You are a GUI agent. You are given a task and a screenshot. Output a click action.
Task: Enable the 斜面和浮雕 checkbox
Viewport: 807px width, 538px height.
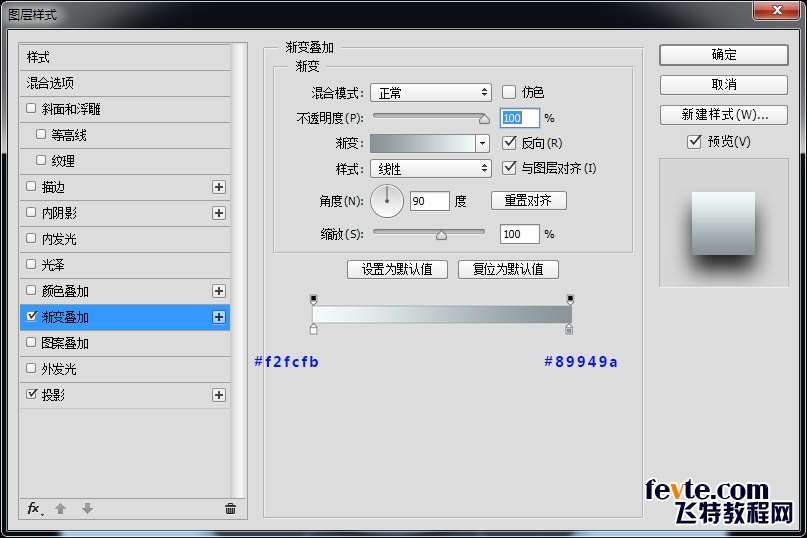coord(31,109)
